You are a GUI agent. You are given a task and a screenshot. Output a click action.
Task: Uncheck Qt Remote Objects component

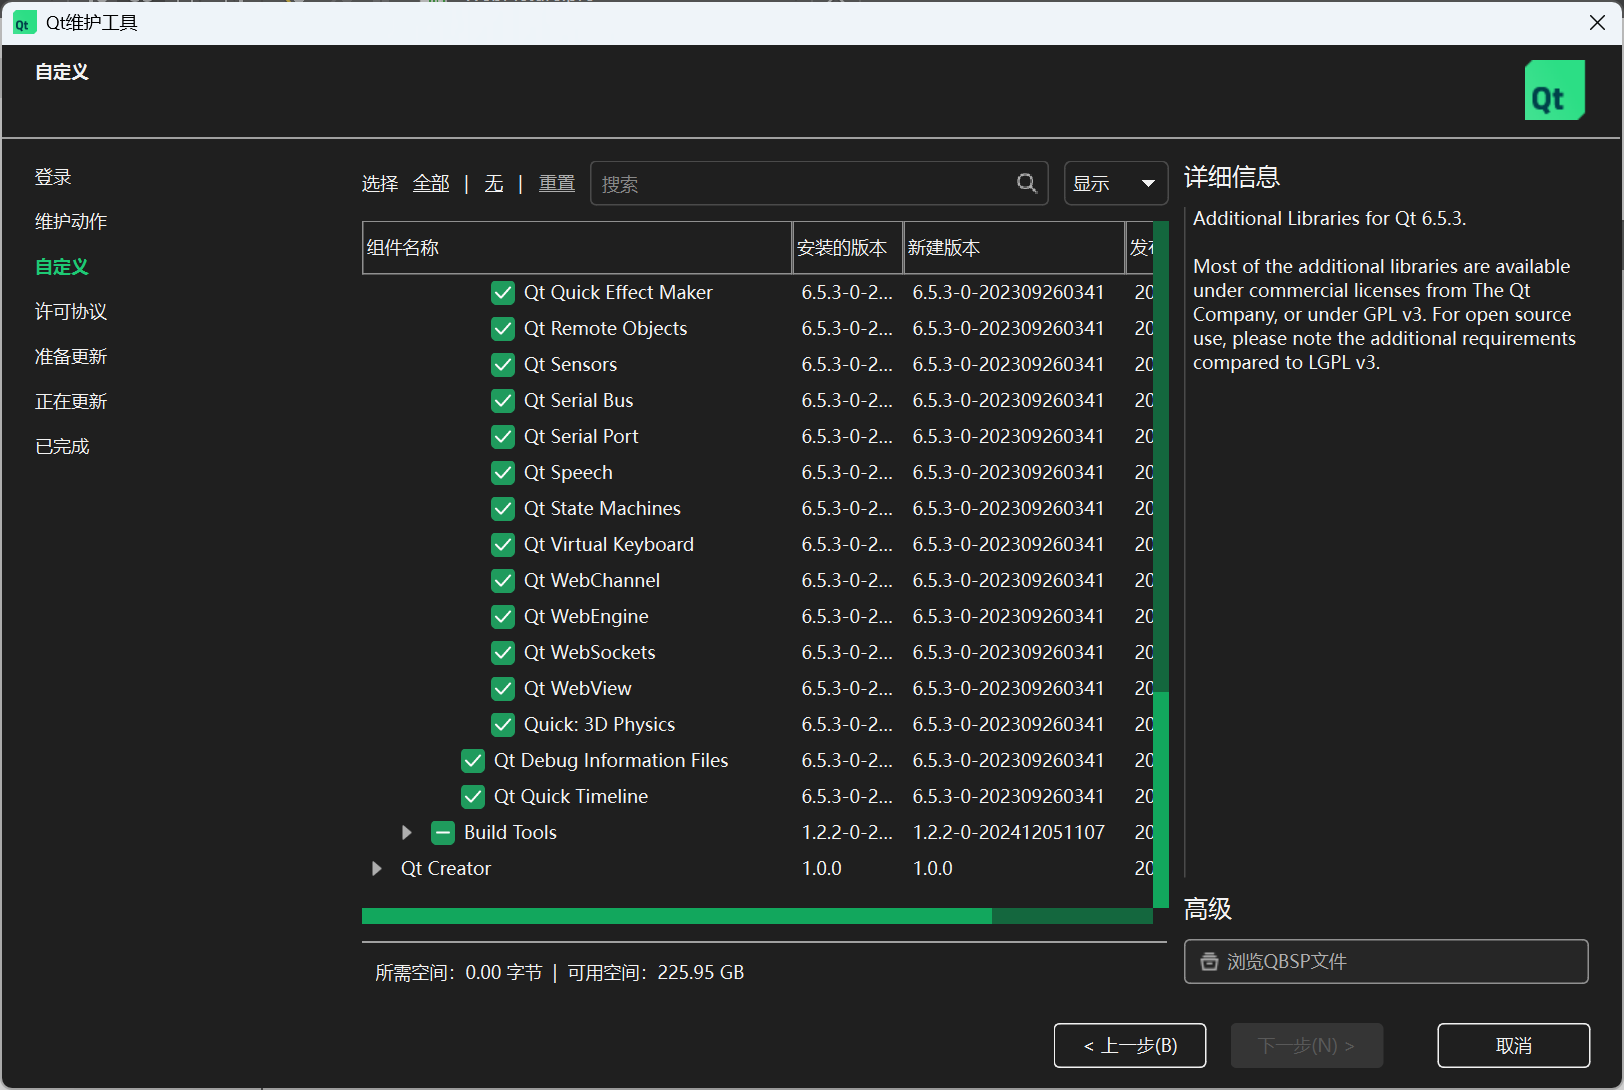point(503,329)
